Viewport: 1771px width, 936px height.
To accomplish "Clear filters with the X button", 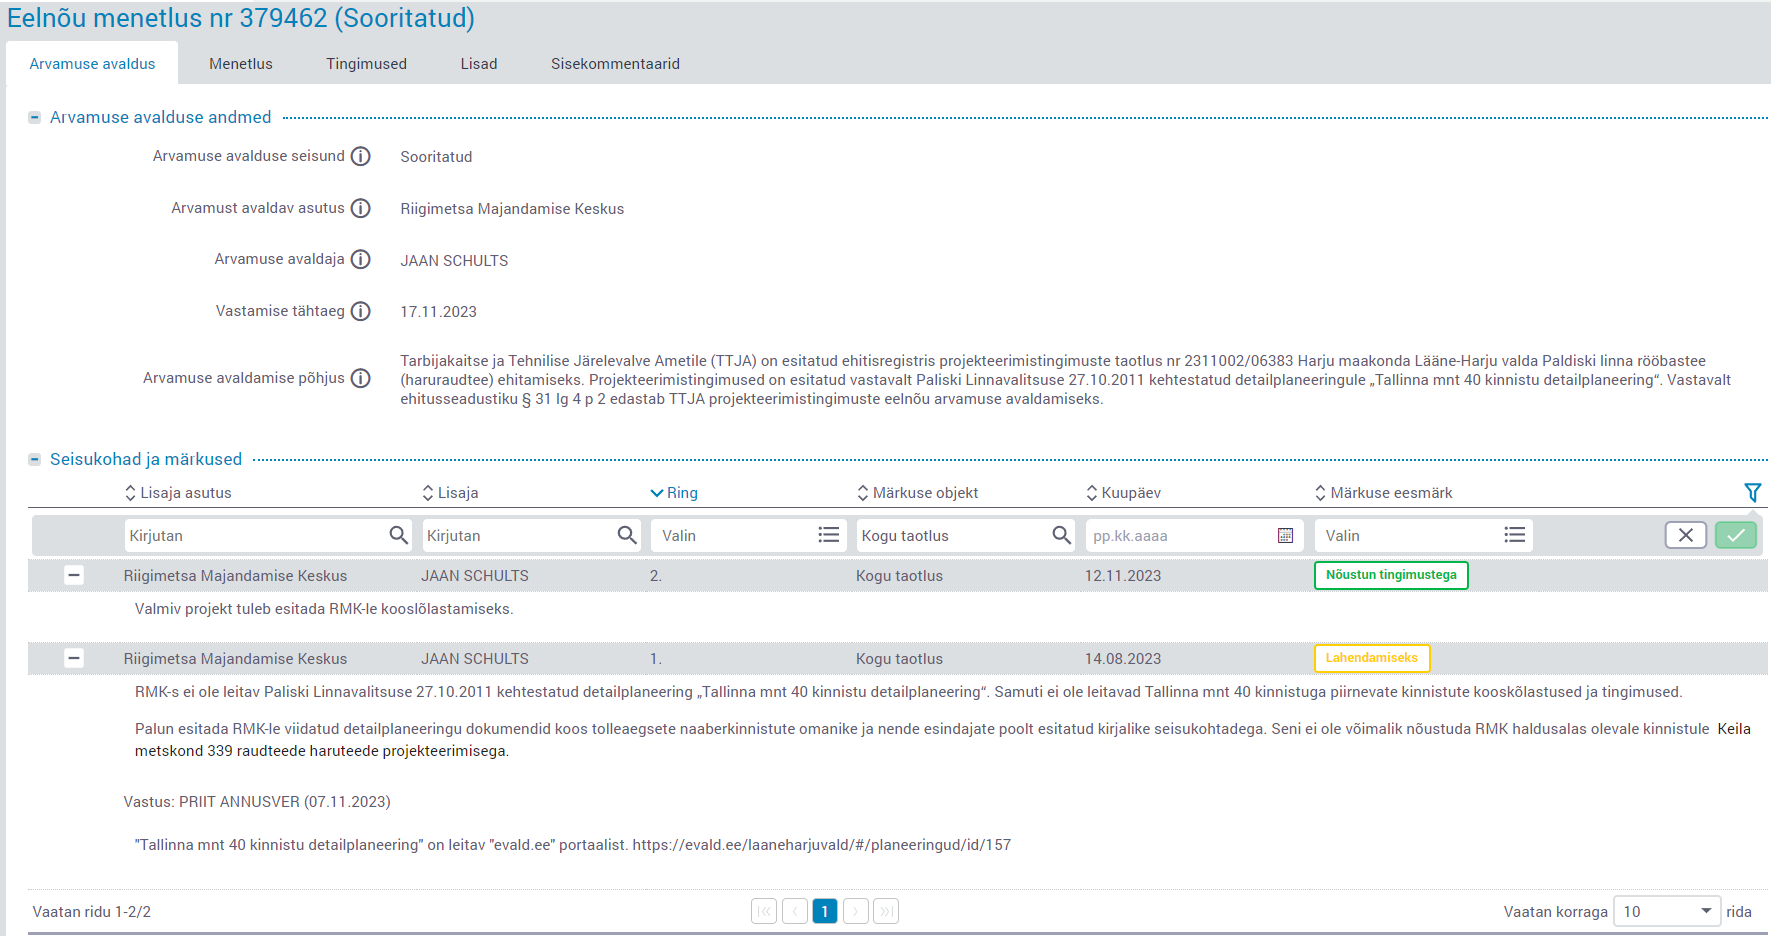I will click(1685, 535).
